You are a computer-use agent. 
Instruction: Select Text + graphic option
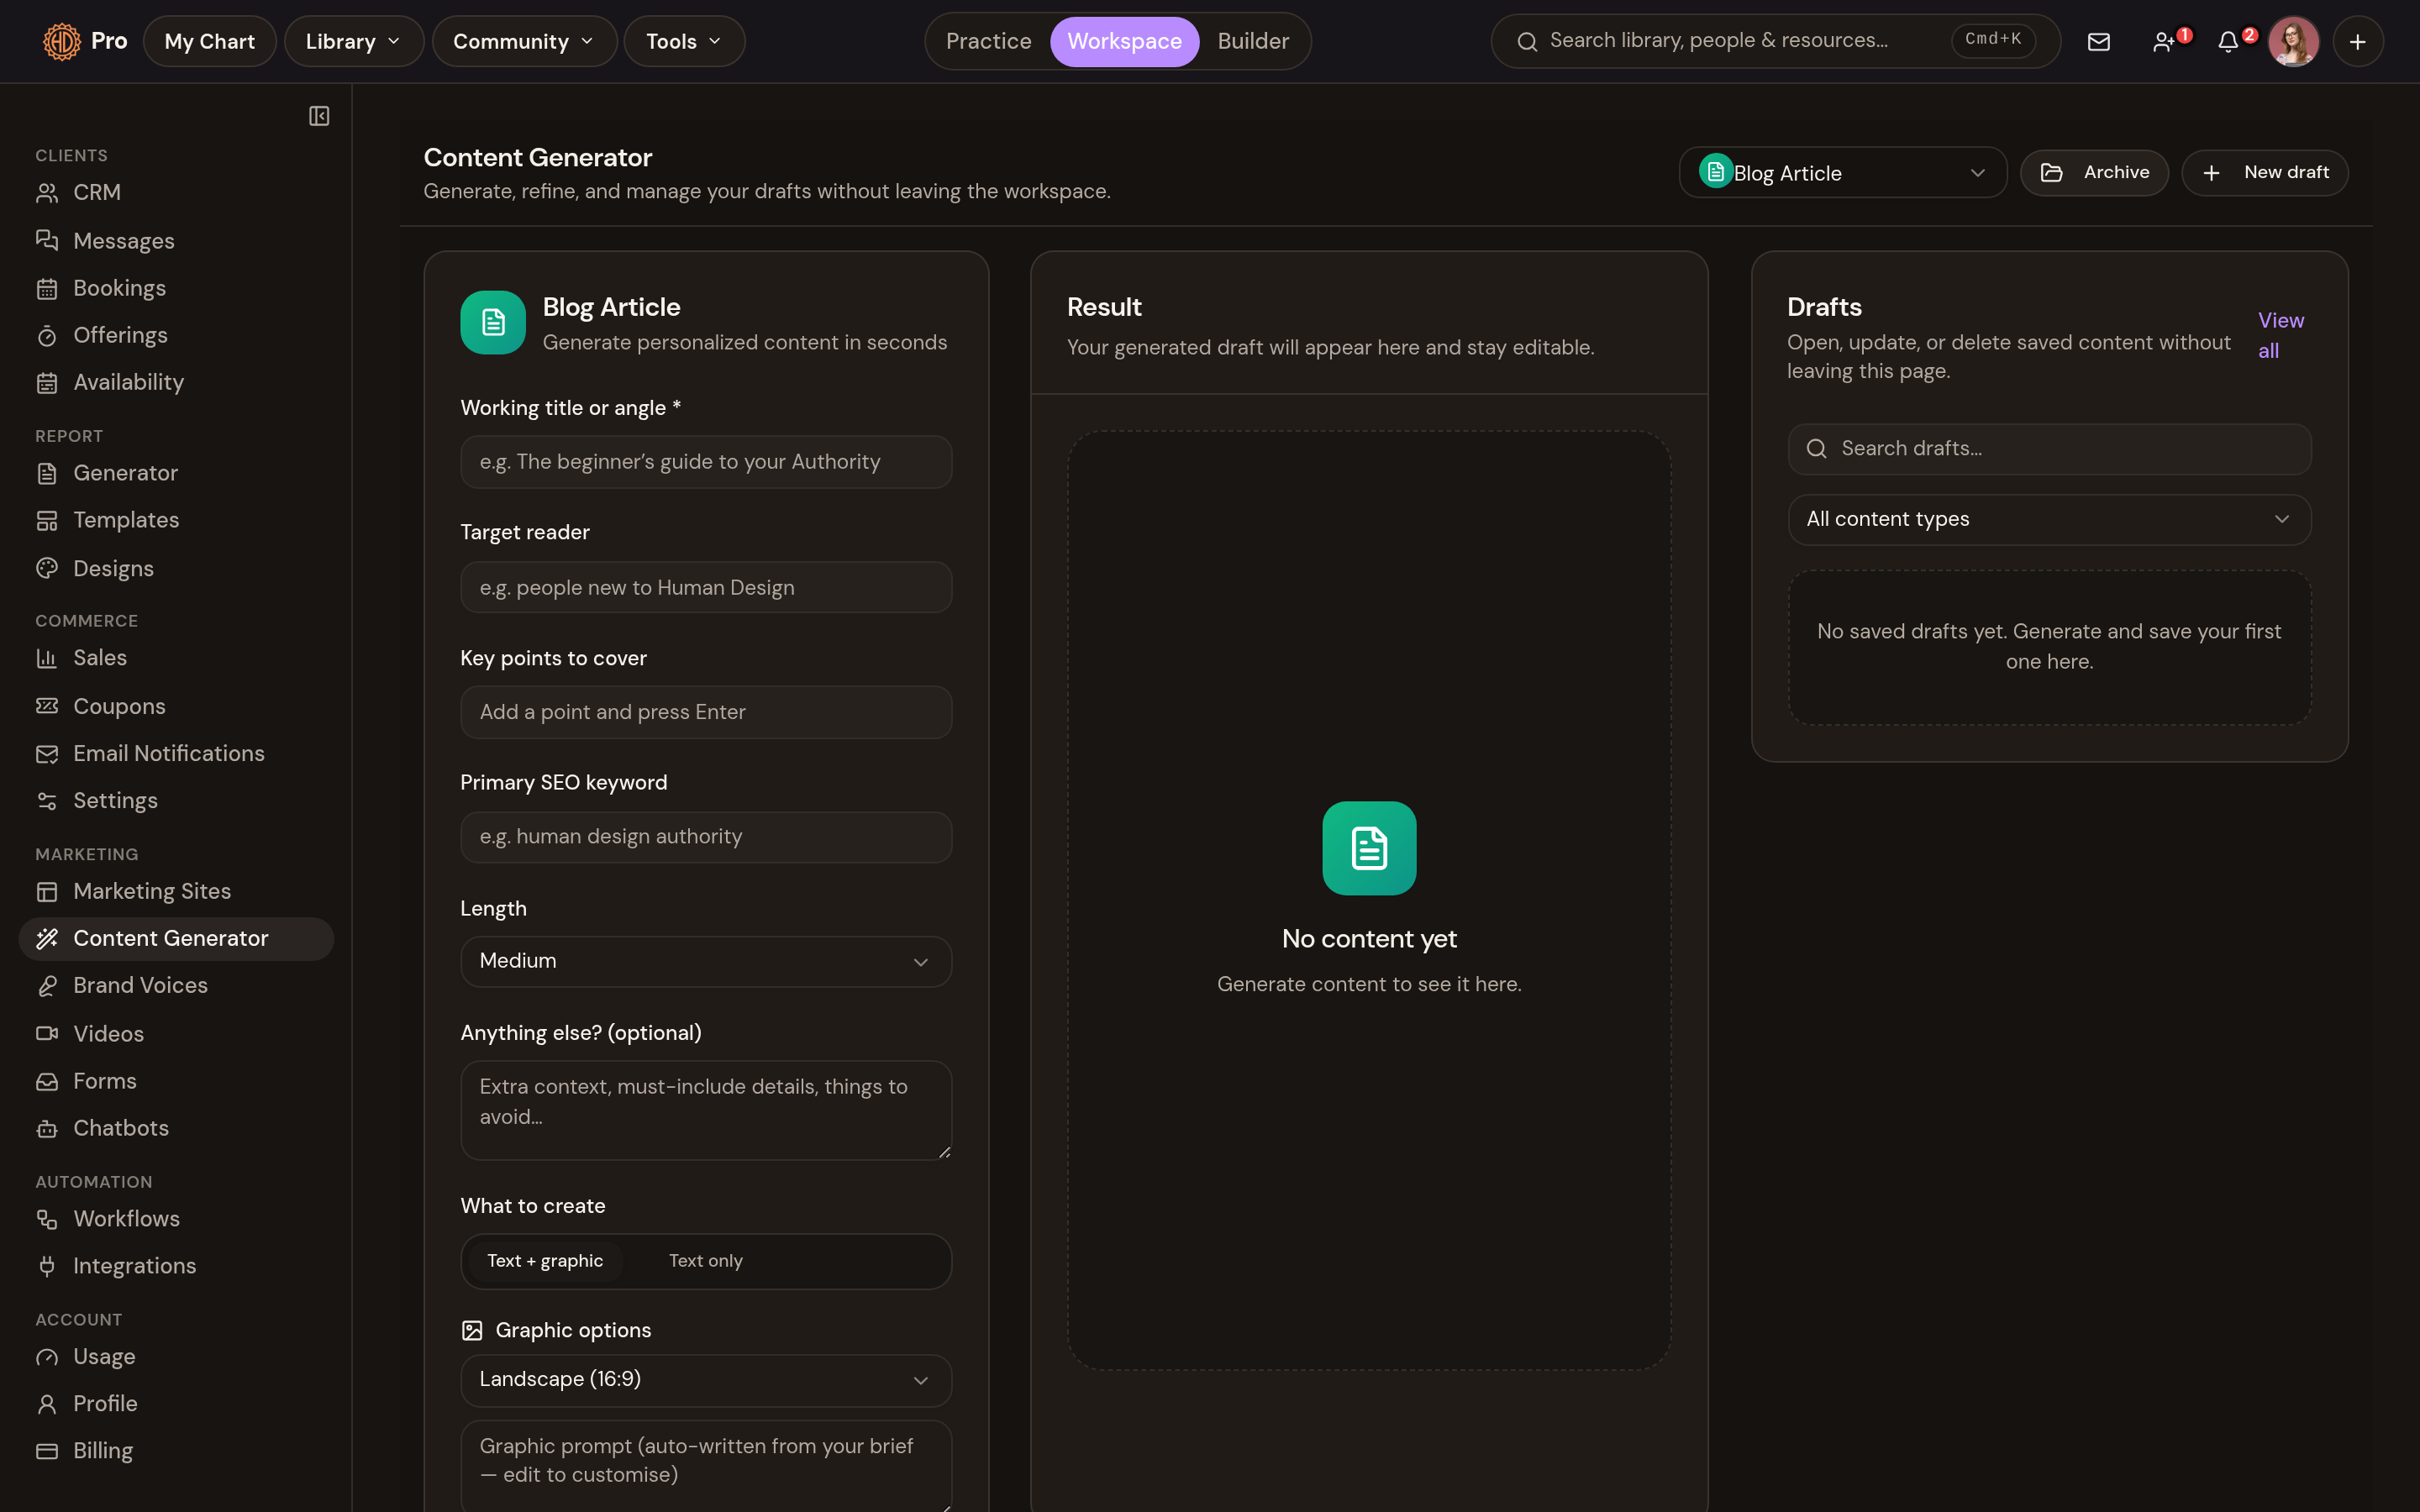point(545,1261)
